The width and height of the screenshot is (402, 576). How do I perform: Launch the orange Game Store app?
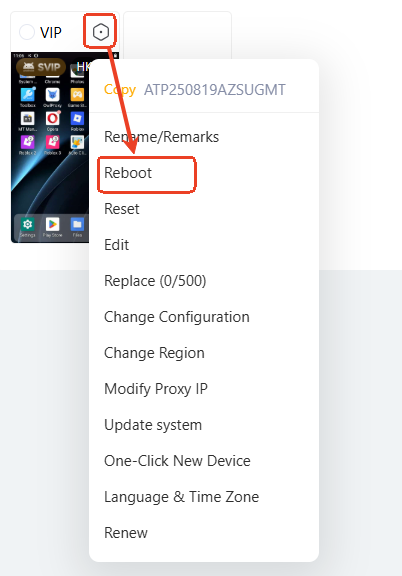coord(77,95)
